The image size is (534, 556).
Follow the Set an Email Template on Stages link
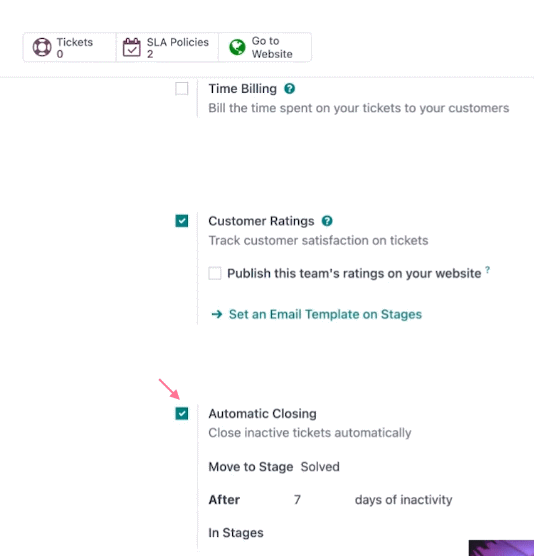[325, 314]
